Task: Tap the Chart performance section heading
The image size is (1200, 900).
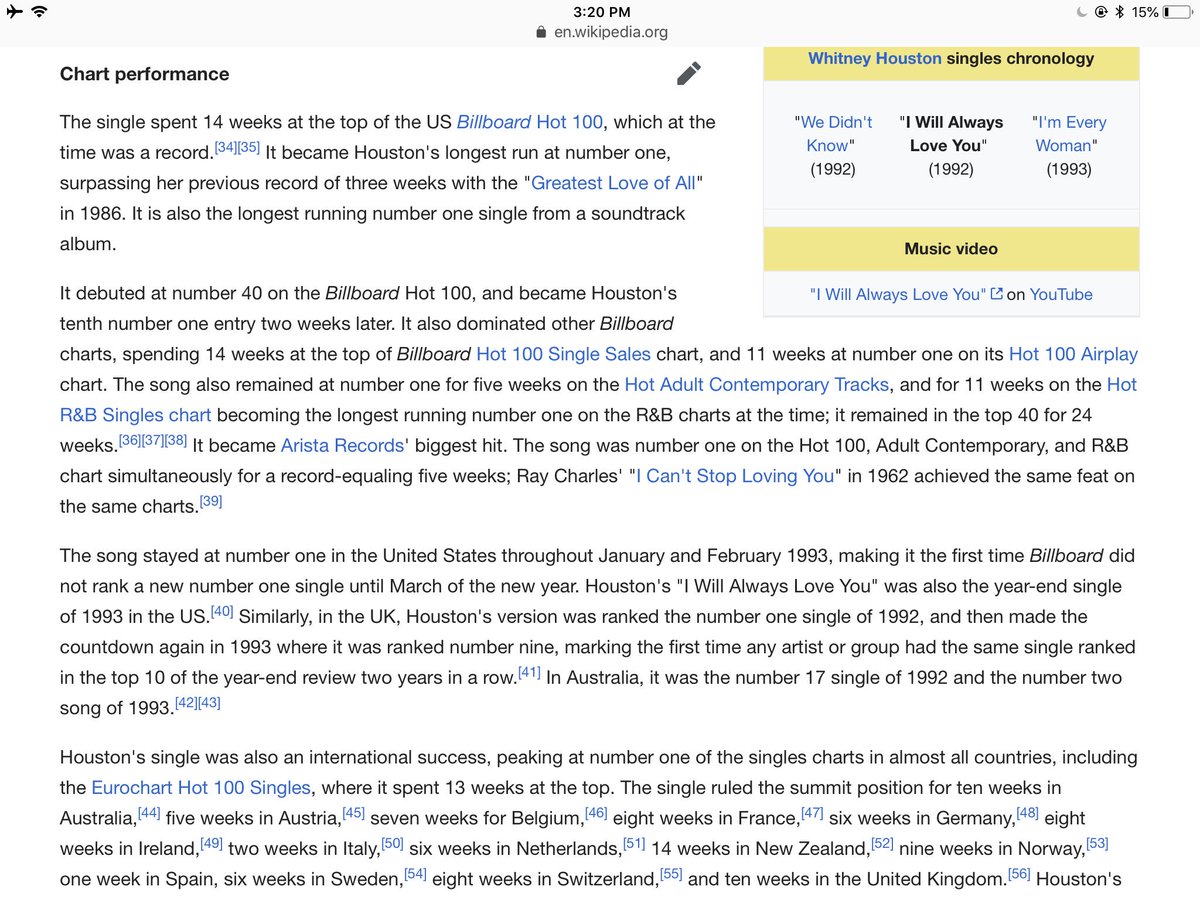Action: pos(144,73)
